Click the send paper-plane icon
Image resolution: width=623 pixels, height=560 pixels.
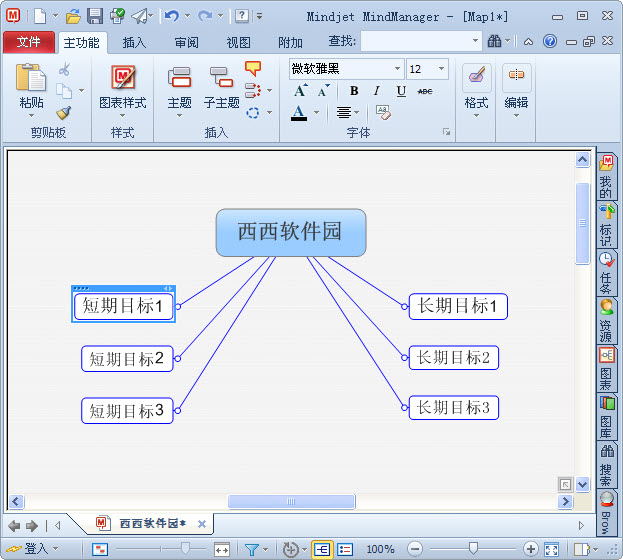tap(139, 16)
